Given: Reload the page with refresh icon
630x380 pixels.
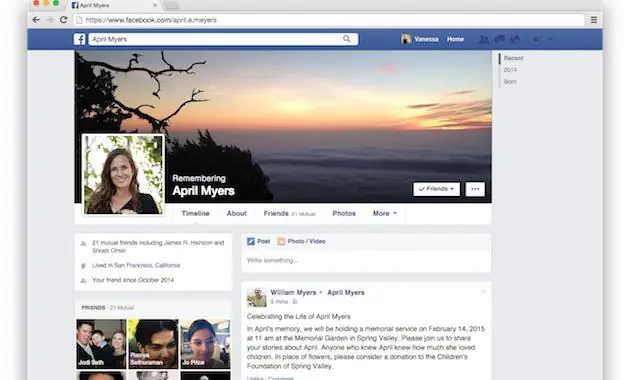Looking at the screenshot, I should pos(63,20).
